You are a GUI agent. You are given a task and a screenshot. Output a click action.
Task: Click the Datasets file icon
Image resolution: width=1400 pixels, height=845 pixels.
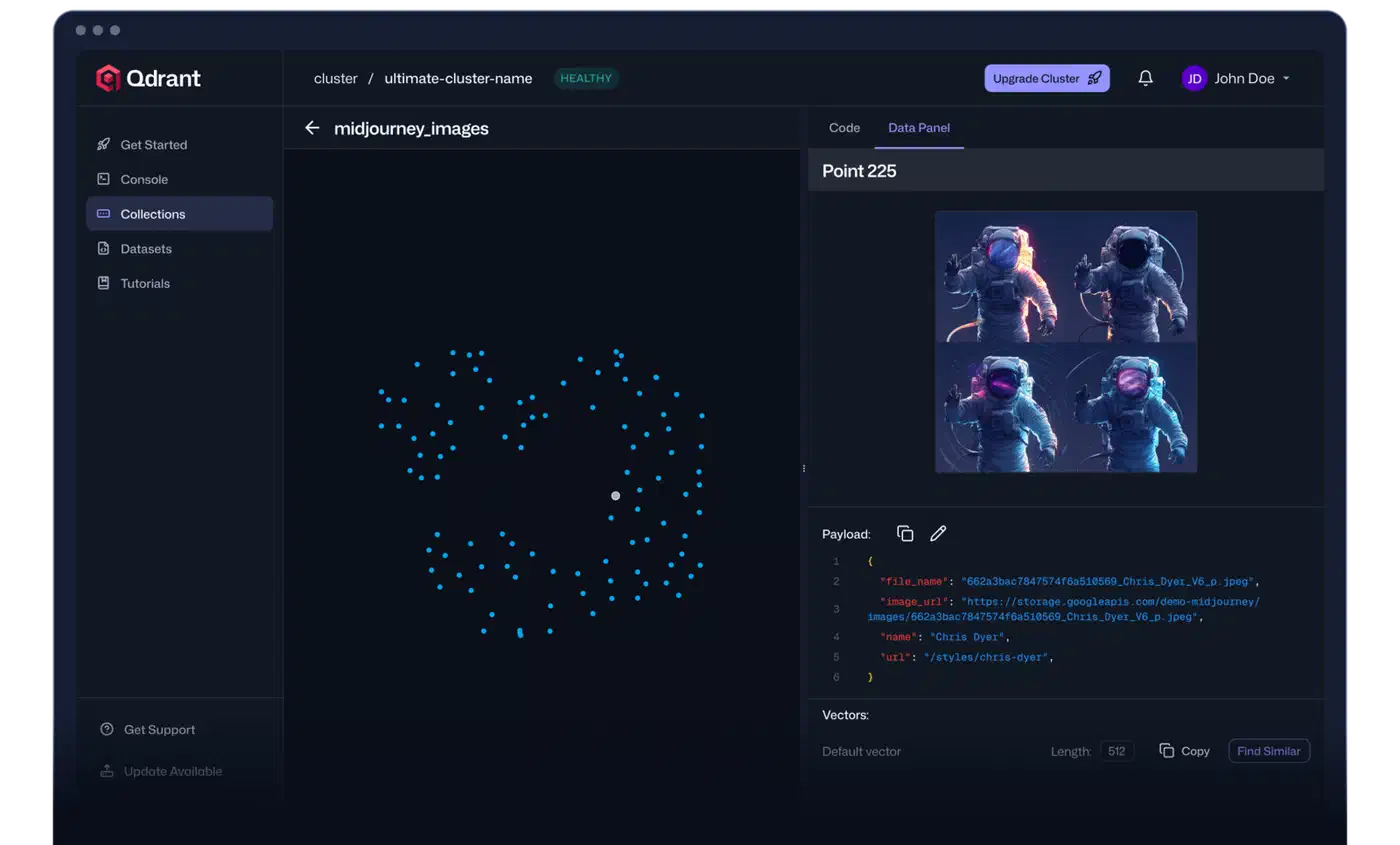point(103,249)
